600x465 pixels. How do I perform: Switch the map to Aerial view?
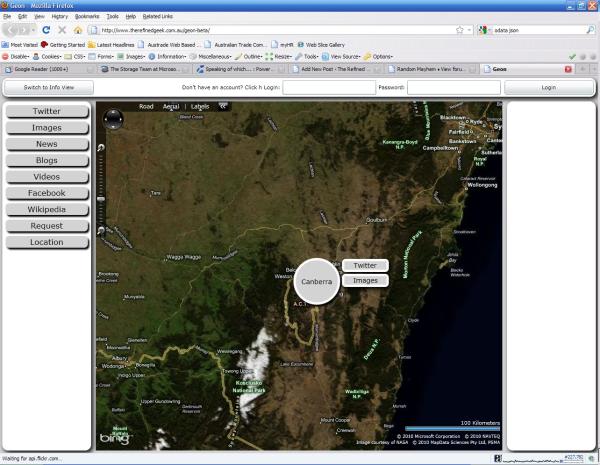[x=171, y=107]
